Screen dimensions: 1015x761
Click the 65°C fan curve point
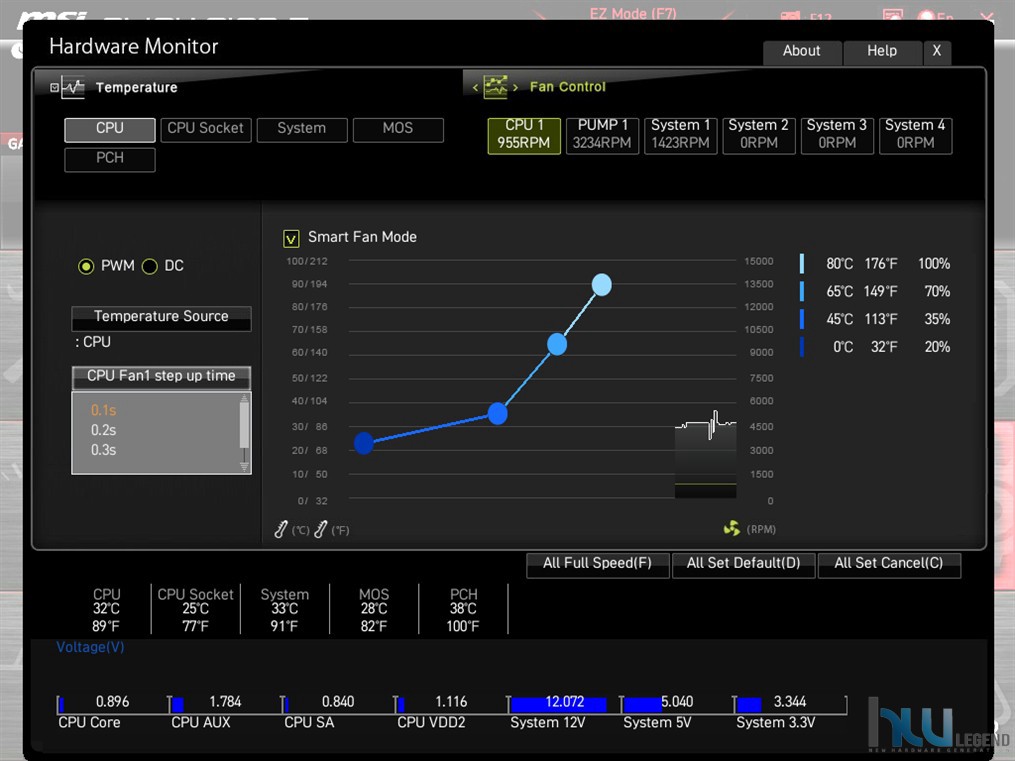pos(557,344)
